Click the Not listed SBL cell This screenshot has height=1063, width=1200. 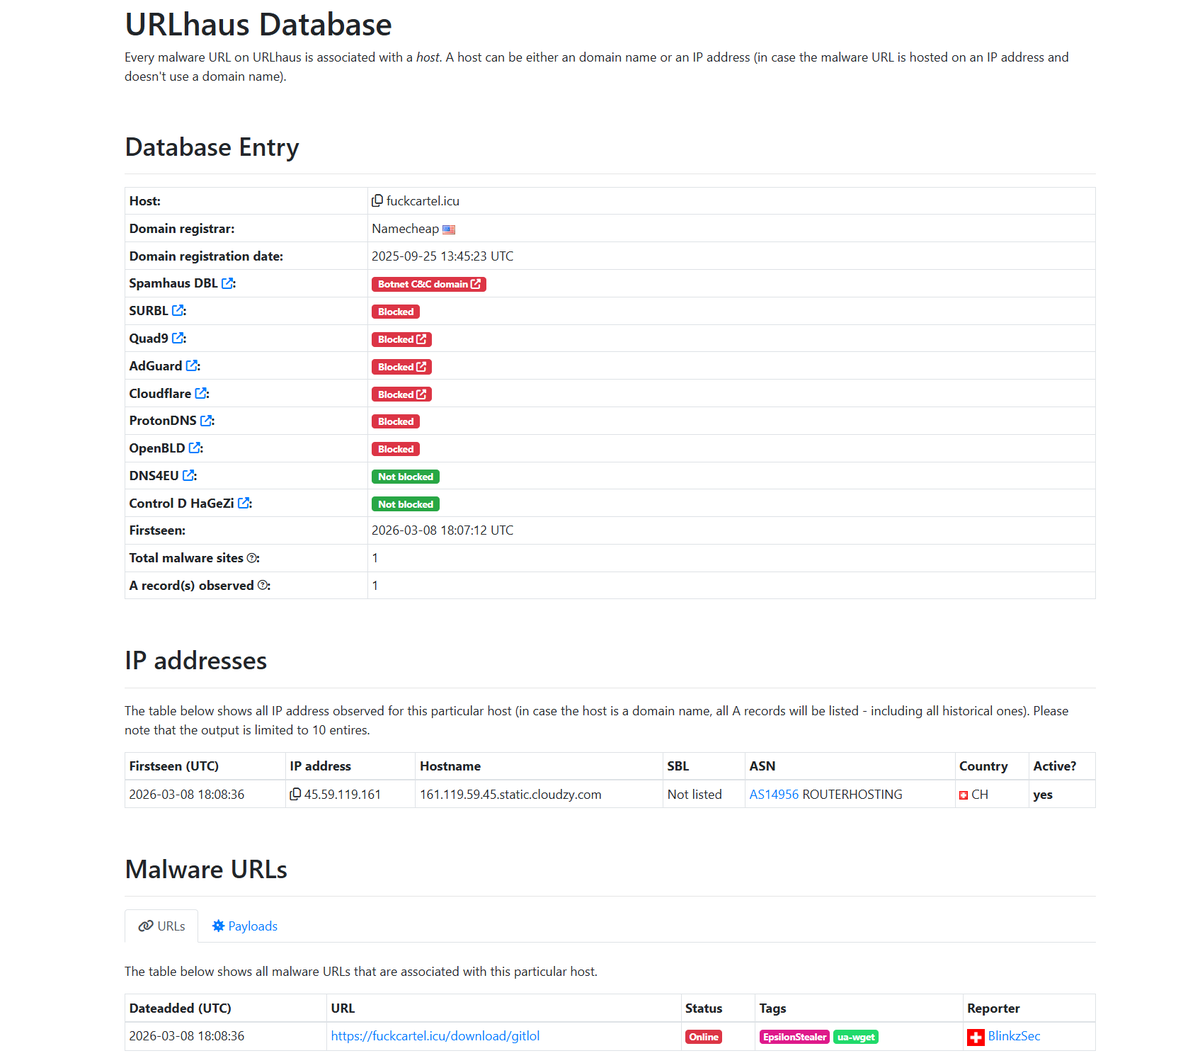click(x=704, y=794)
